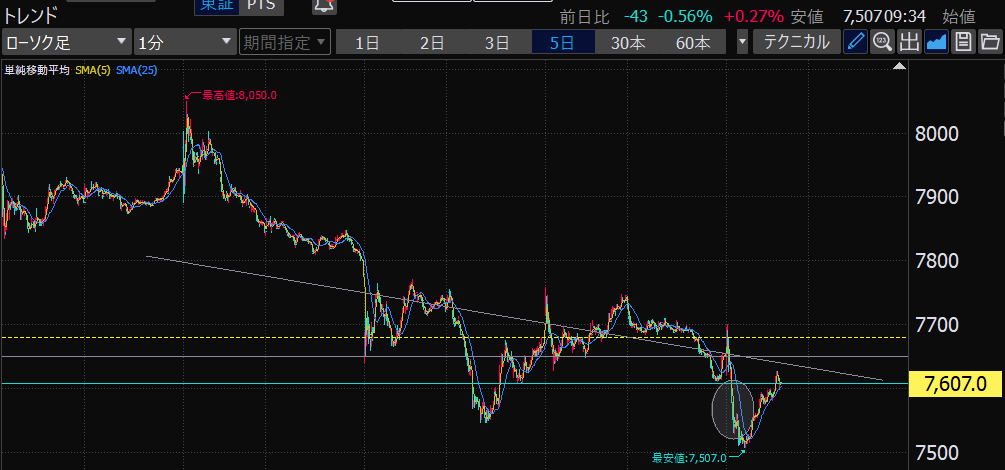Select the 5日 period toggle

tap(562, 42)
